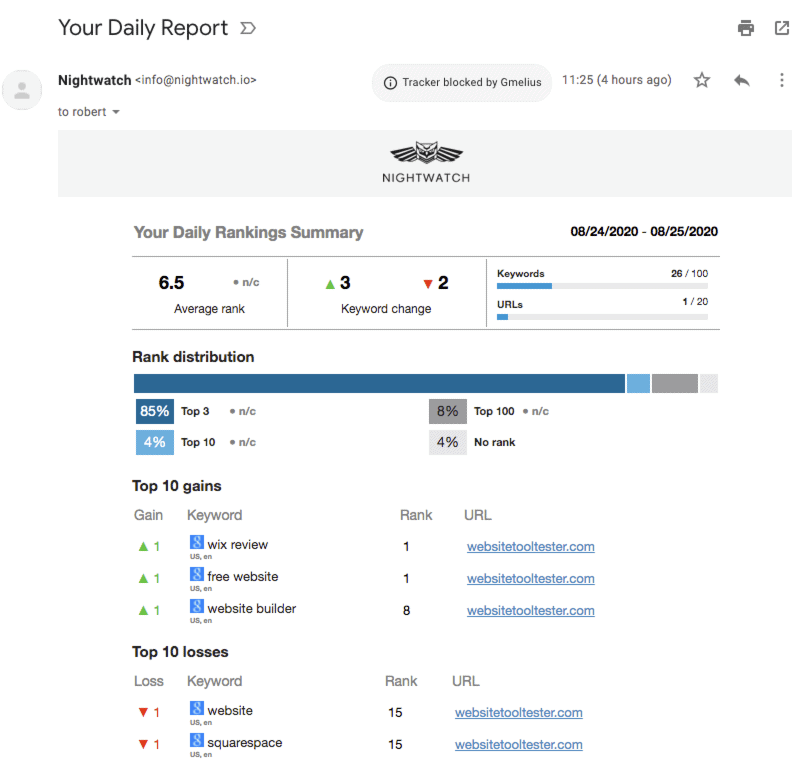This screenshot has width=803, height=781.
Task: Click the sender's avatar picture
Action: click(x=22, y=90)
